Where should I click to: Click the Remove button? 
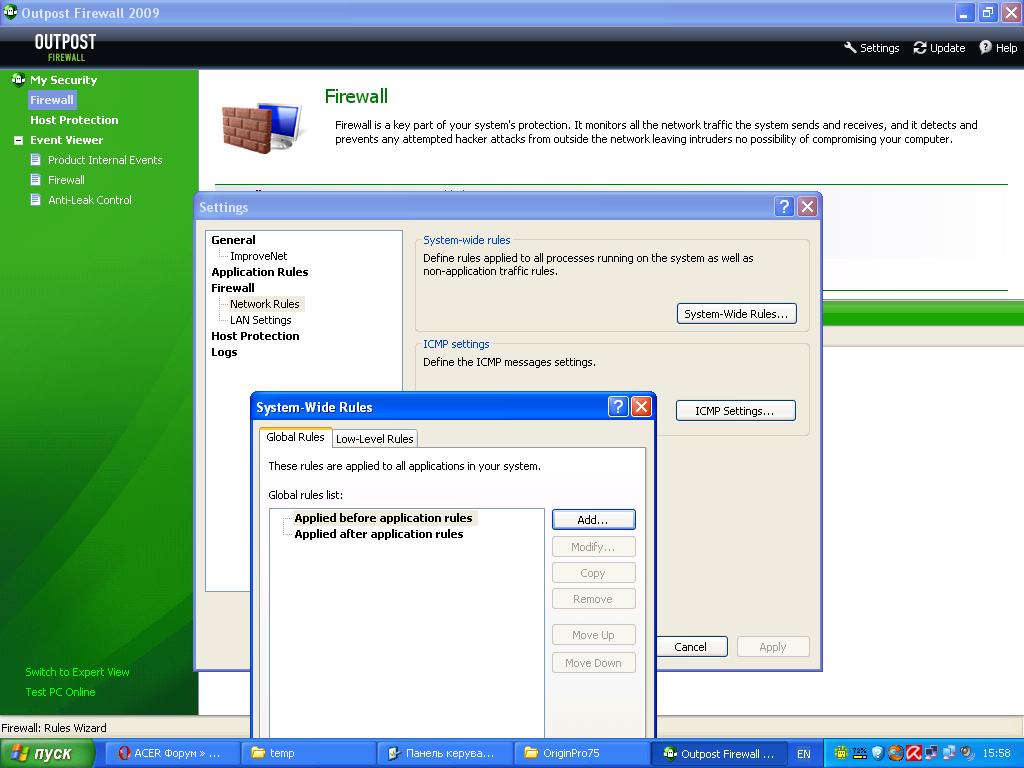[x=593, y=599]
